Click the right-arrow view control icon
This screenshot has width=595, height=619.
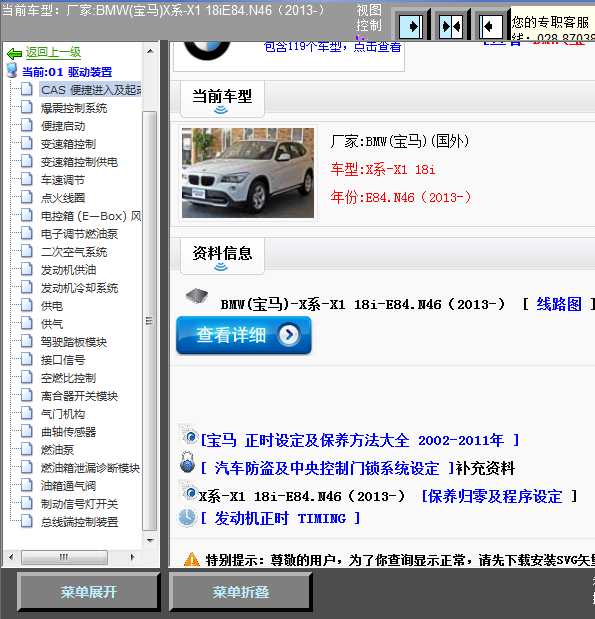tap(411, 26)
